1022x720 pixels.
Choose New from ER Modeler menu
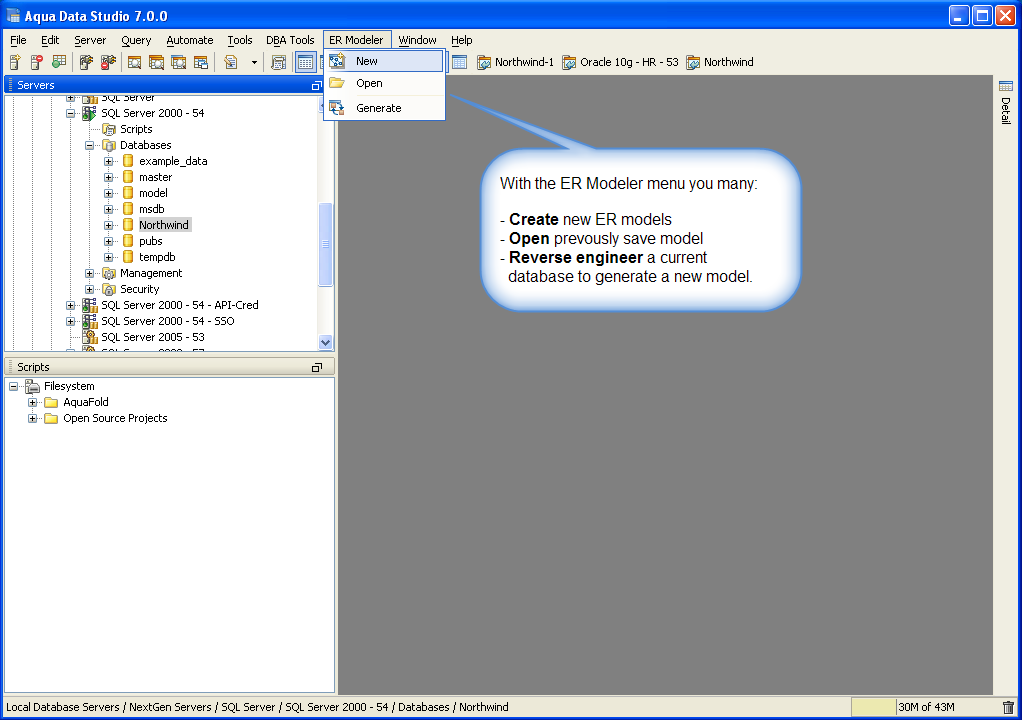(384, 61)
